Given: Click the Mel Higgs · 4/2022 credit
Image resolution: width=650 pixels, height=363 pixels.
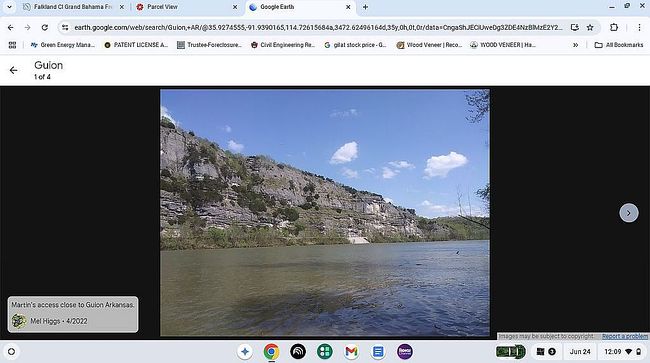Looking at the screenshot, I should pos(58,321).
